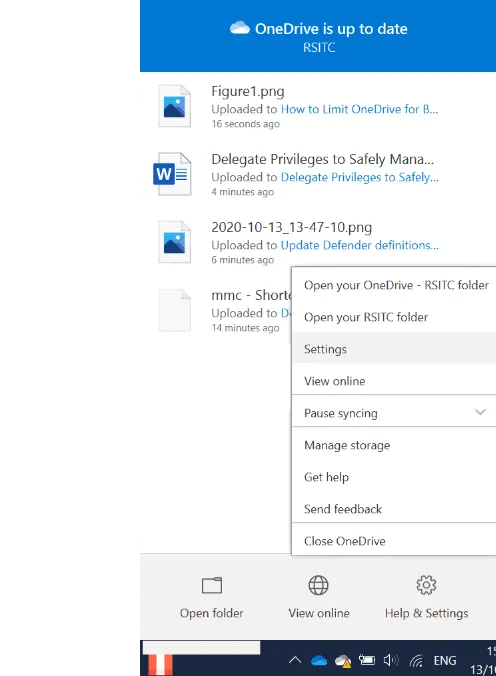
Task: Click the OneDrive is up to date heading
Action: (x=331, y=28)
